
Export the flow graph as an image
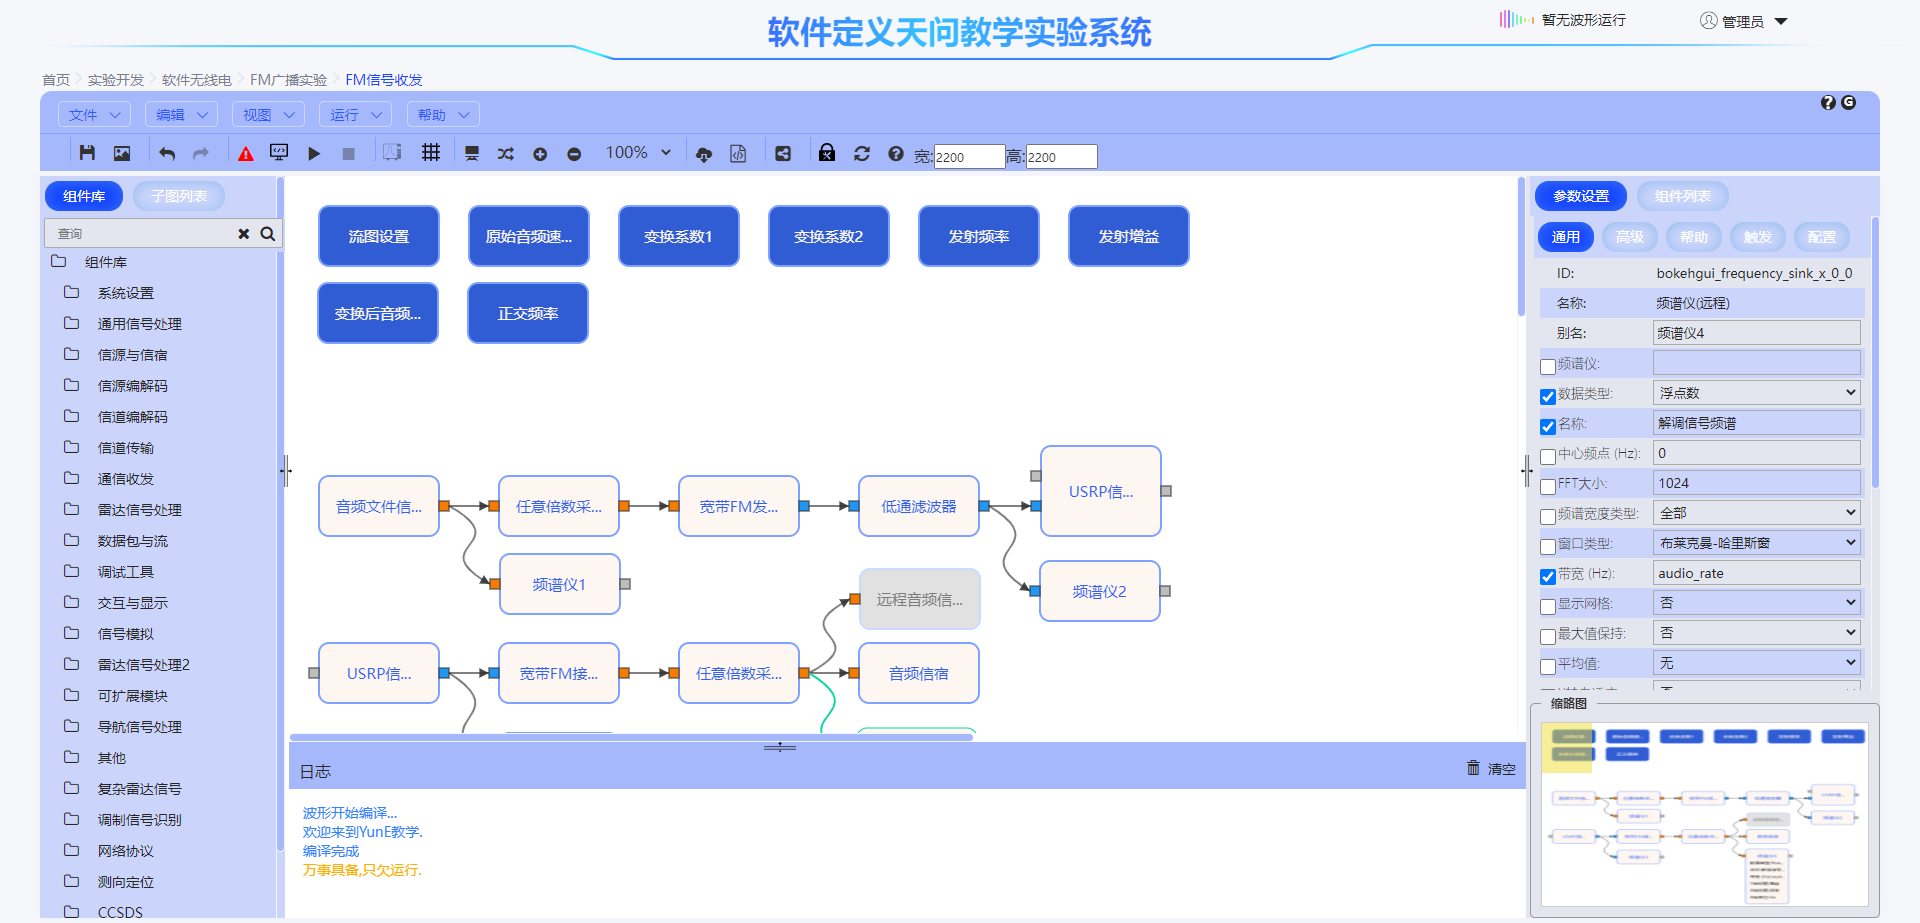122,153
